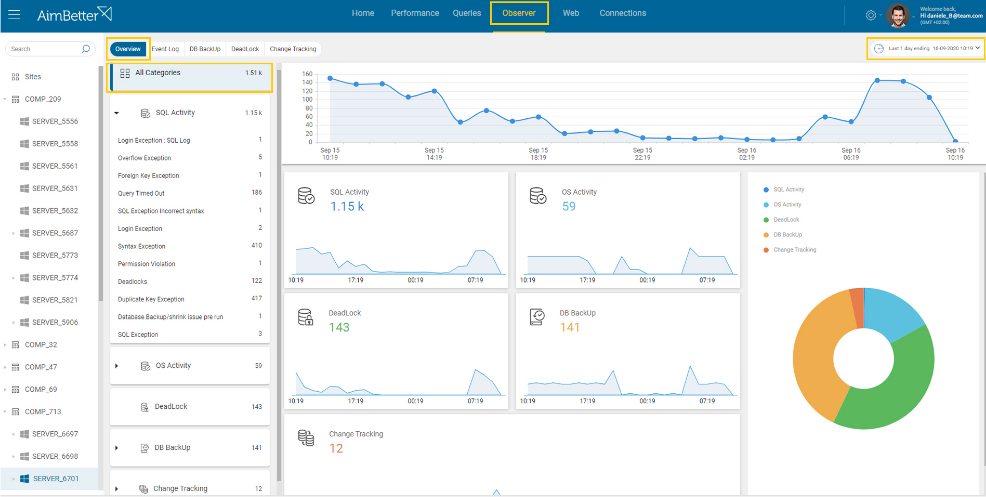The image size is (986, 497).
Task: Open the user profile avatar
Action: [x=899, y=16]
